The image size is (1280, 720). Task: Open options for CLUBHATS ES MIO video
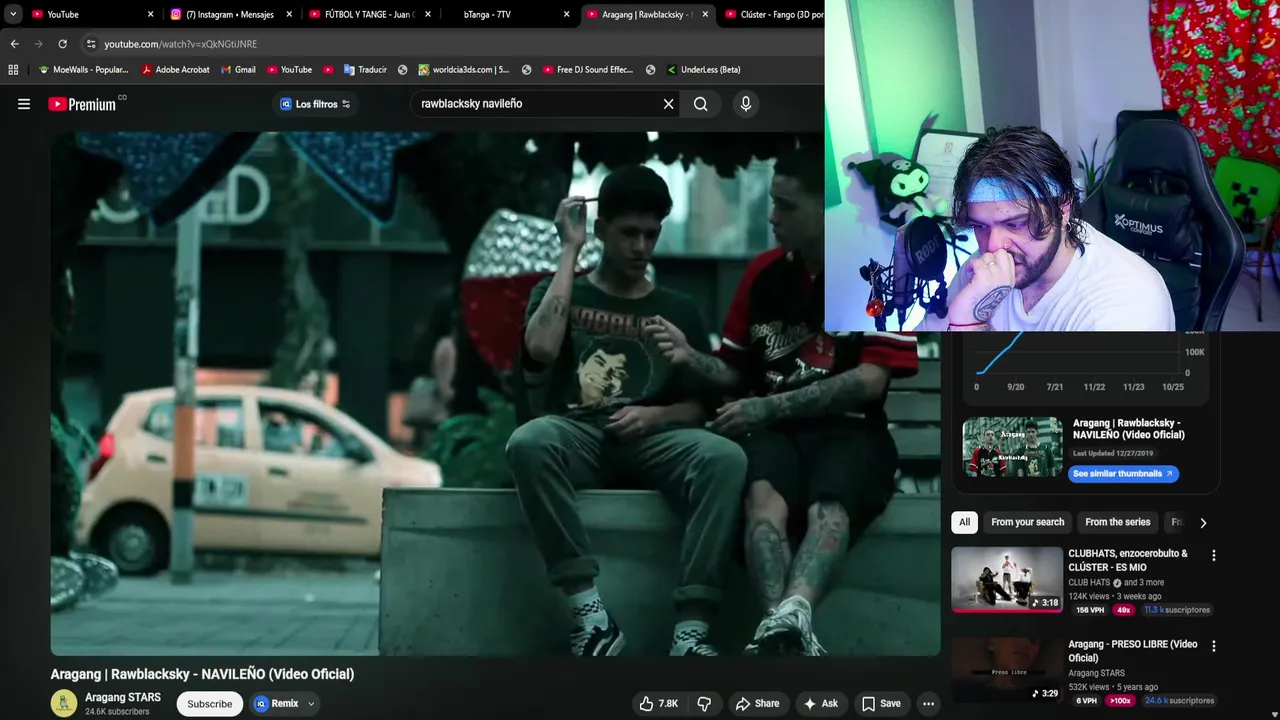1214,555
